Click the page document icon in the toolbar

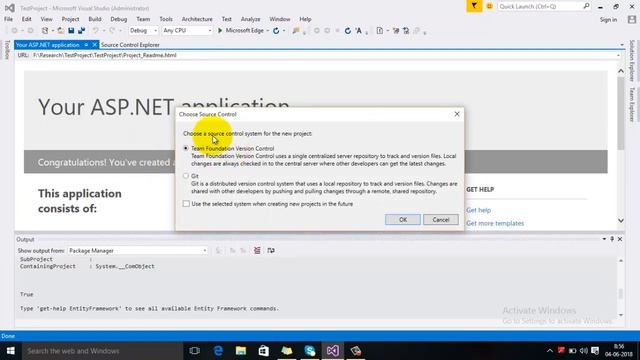tap(380, 31)
